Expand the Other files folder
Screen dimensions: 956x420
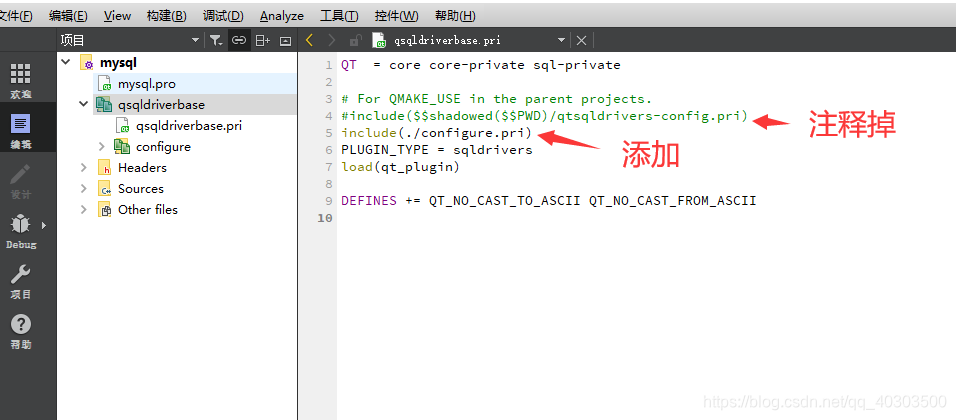coord(84,209)
